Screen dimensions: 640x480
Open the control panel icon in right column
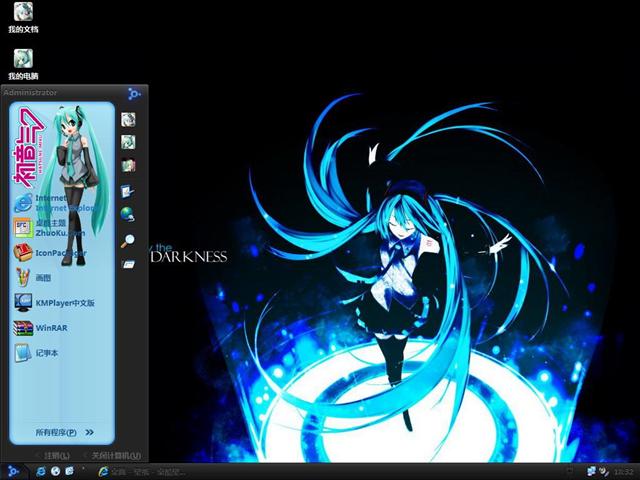coord(128,191)
